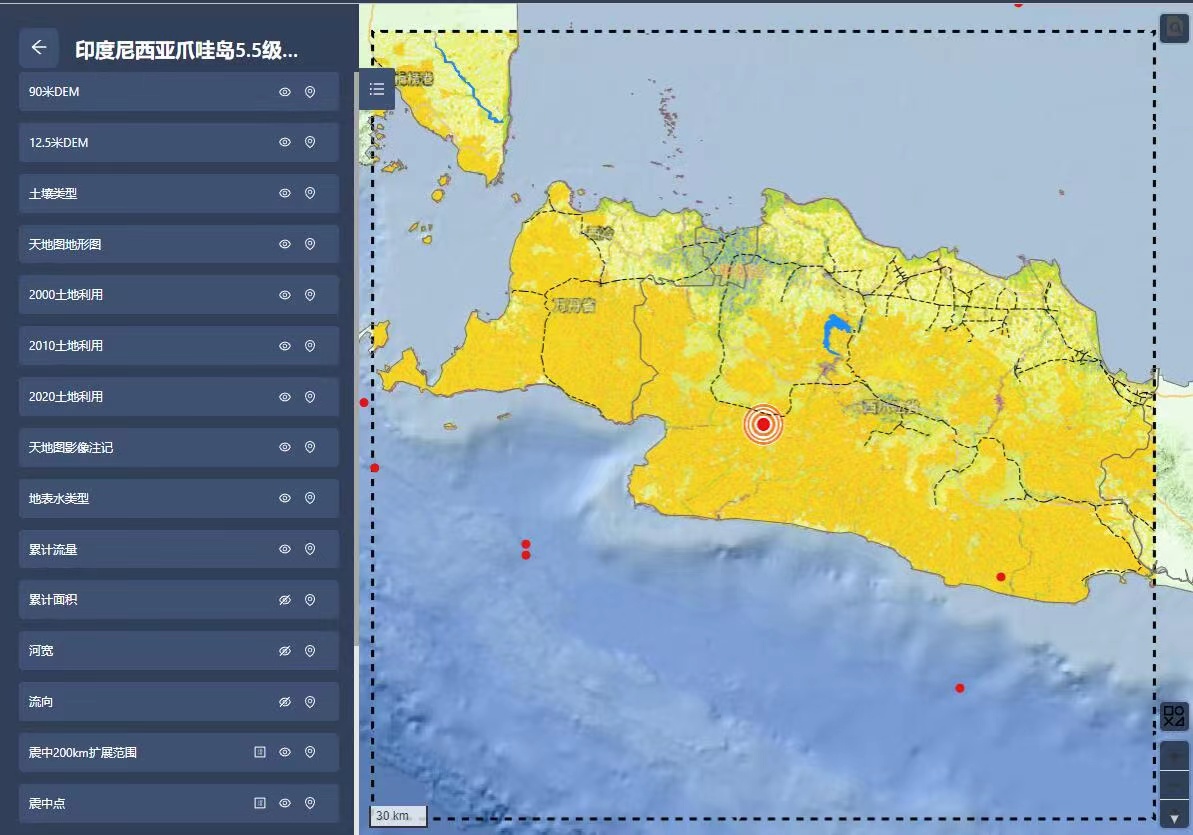Click the down triangle under zoom controls
Image resolution: width=1193 pixels, height=835 pixels.
click(x=1174, y=818)
